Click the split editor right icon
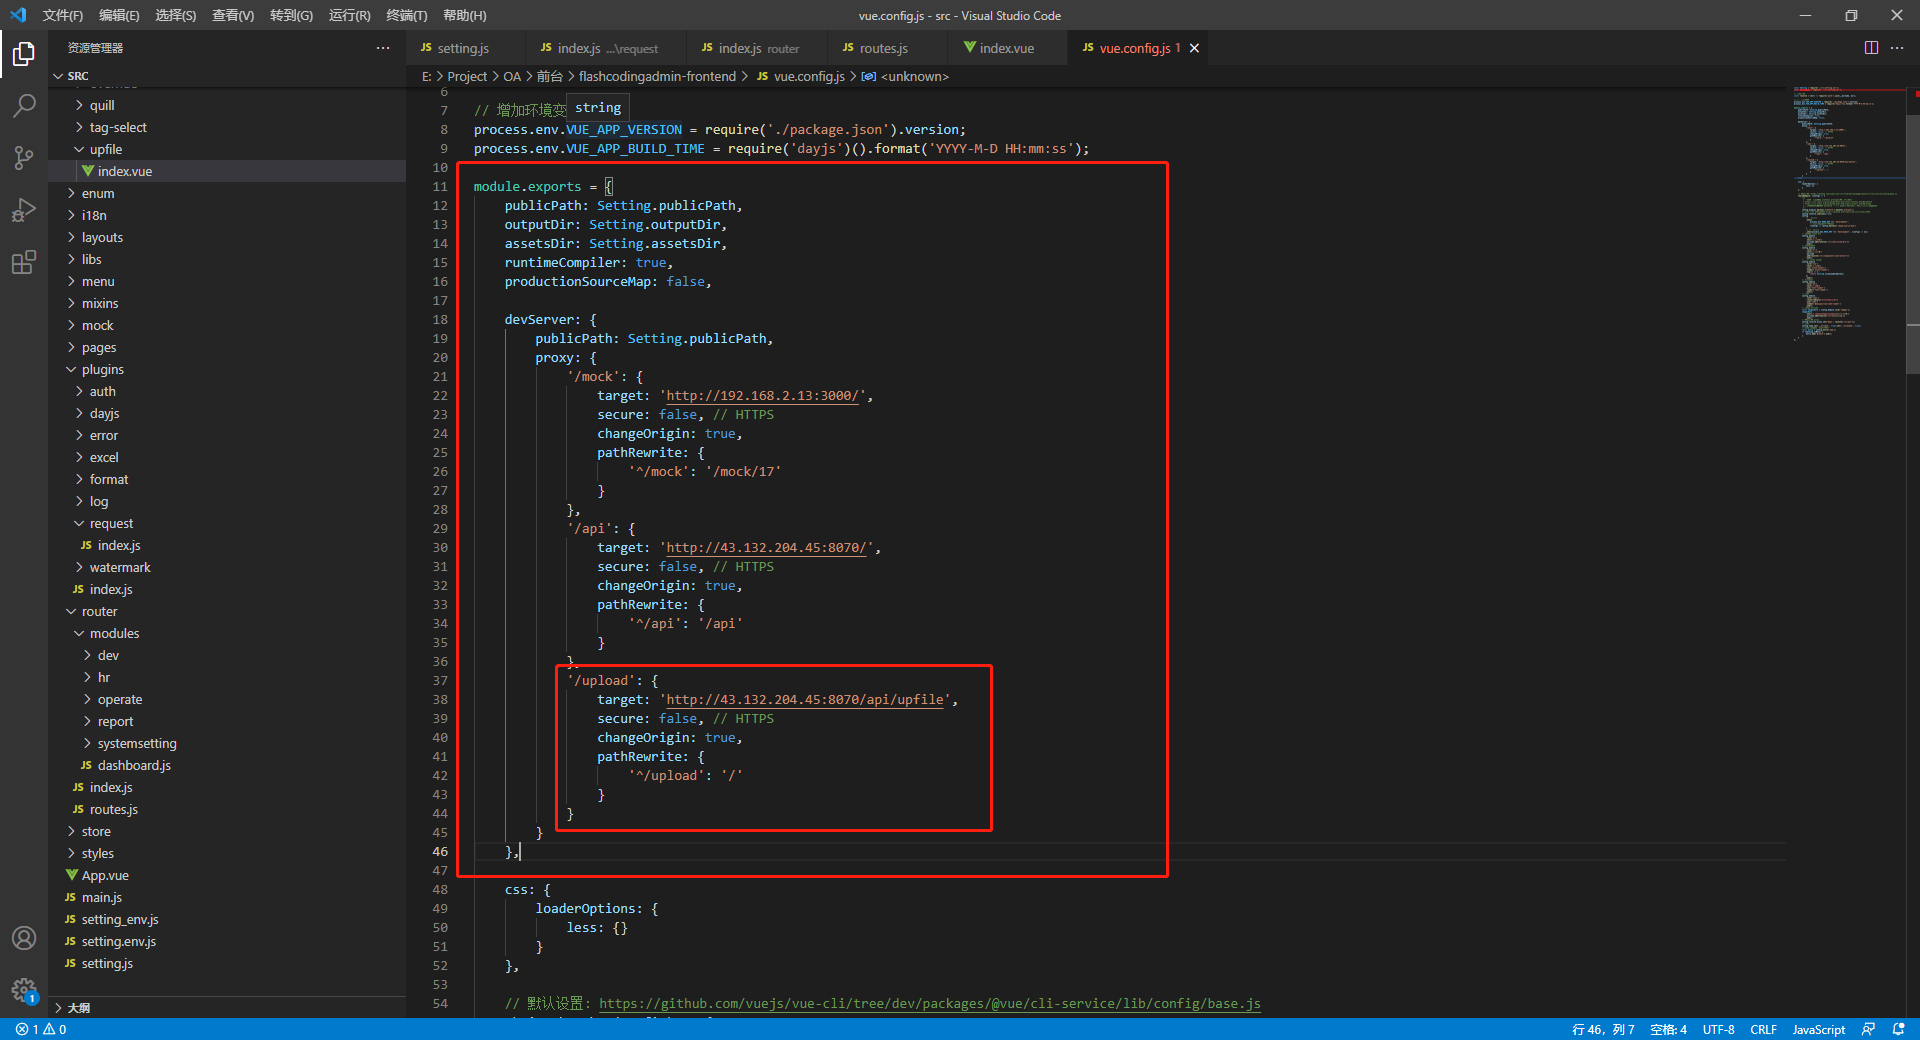This screenshot has width=1920, height=1040. click(1871, 48)
